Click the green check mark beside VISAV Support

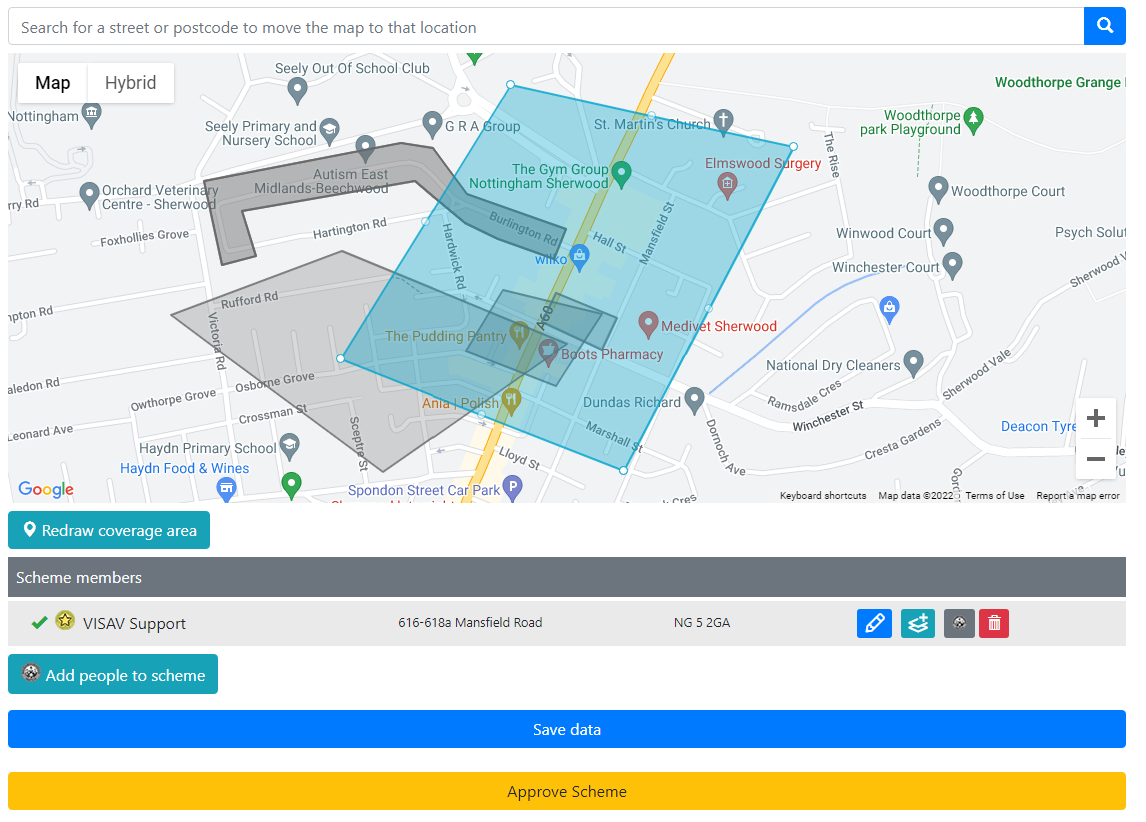pos(39,623)
